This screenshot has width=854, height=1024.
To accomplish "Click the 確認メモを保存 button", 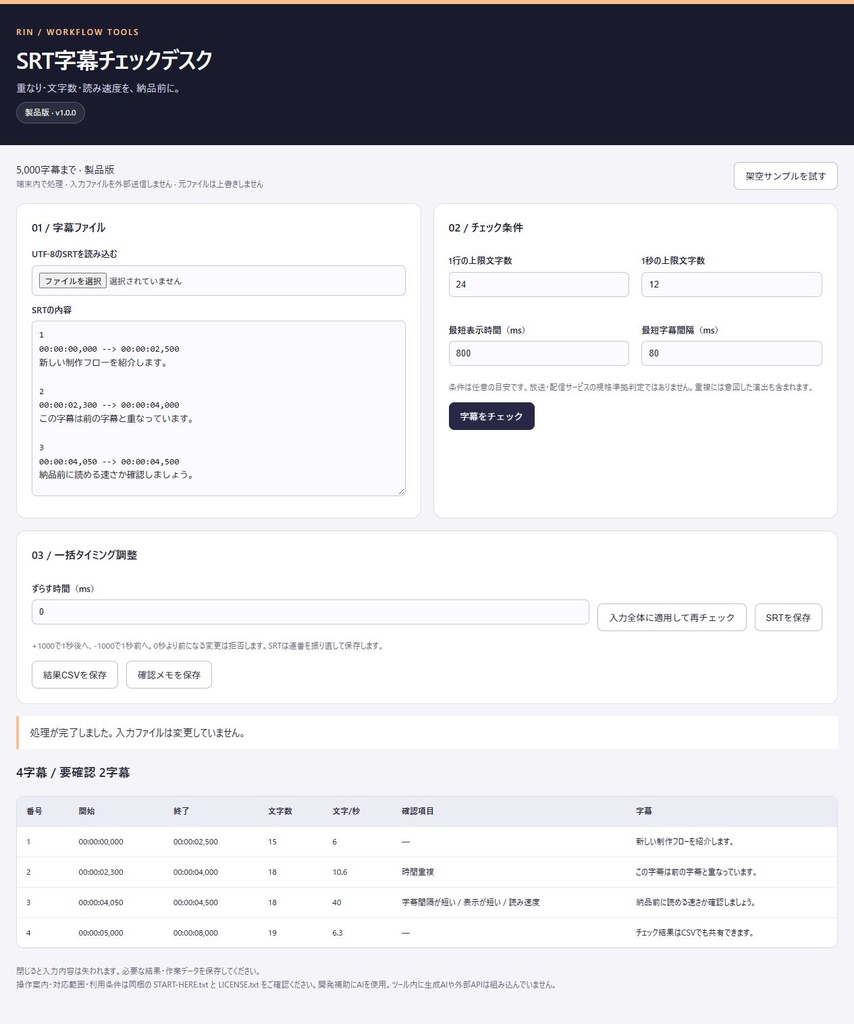I will tap(169, 675).
